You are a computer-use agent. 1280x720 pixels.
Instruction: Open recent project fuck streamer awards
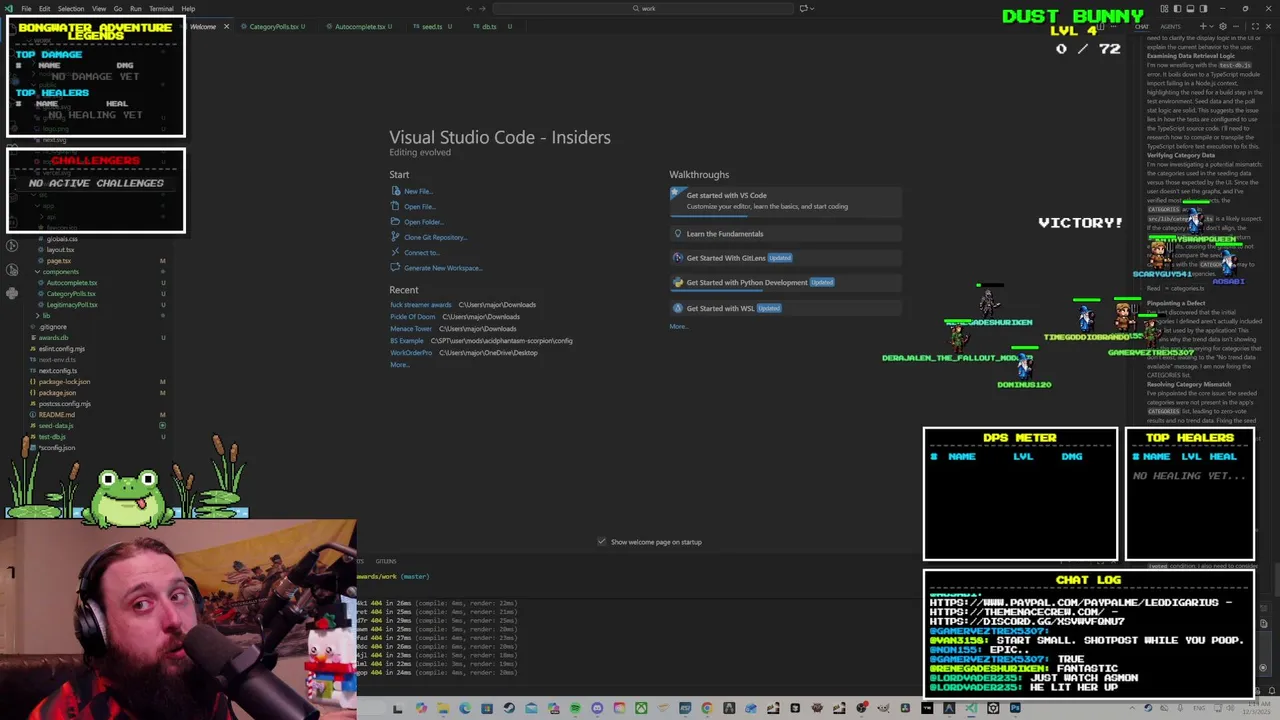(x=421, y=305)
